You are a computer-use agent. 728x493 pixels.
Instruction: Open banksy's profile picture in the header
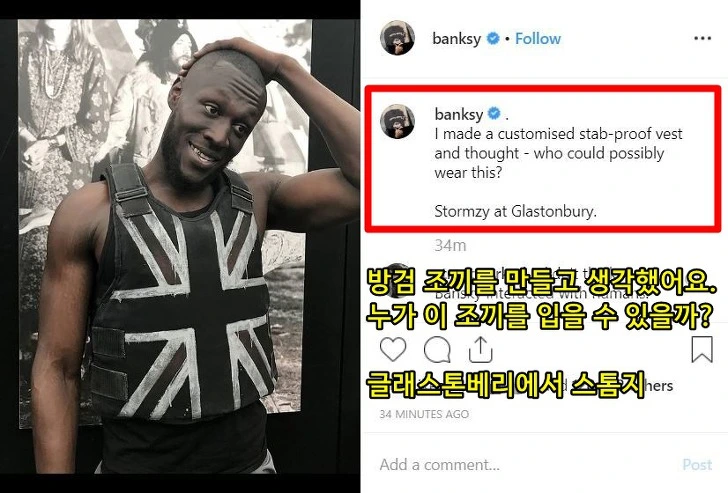(x=397, y=38)
